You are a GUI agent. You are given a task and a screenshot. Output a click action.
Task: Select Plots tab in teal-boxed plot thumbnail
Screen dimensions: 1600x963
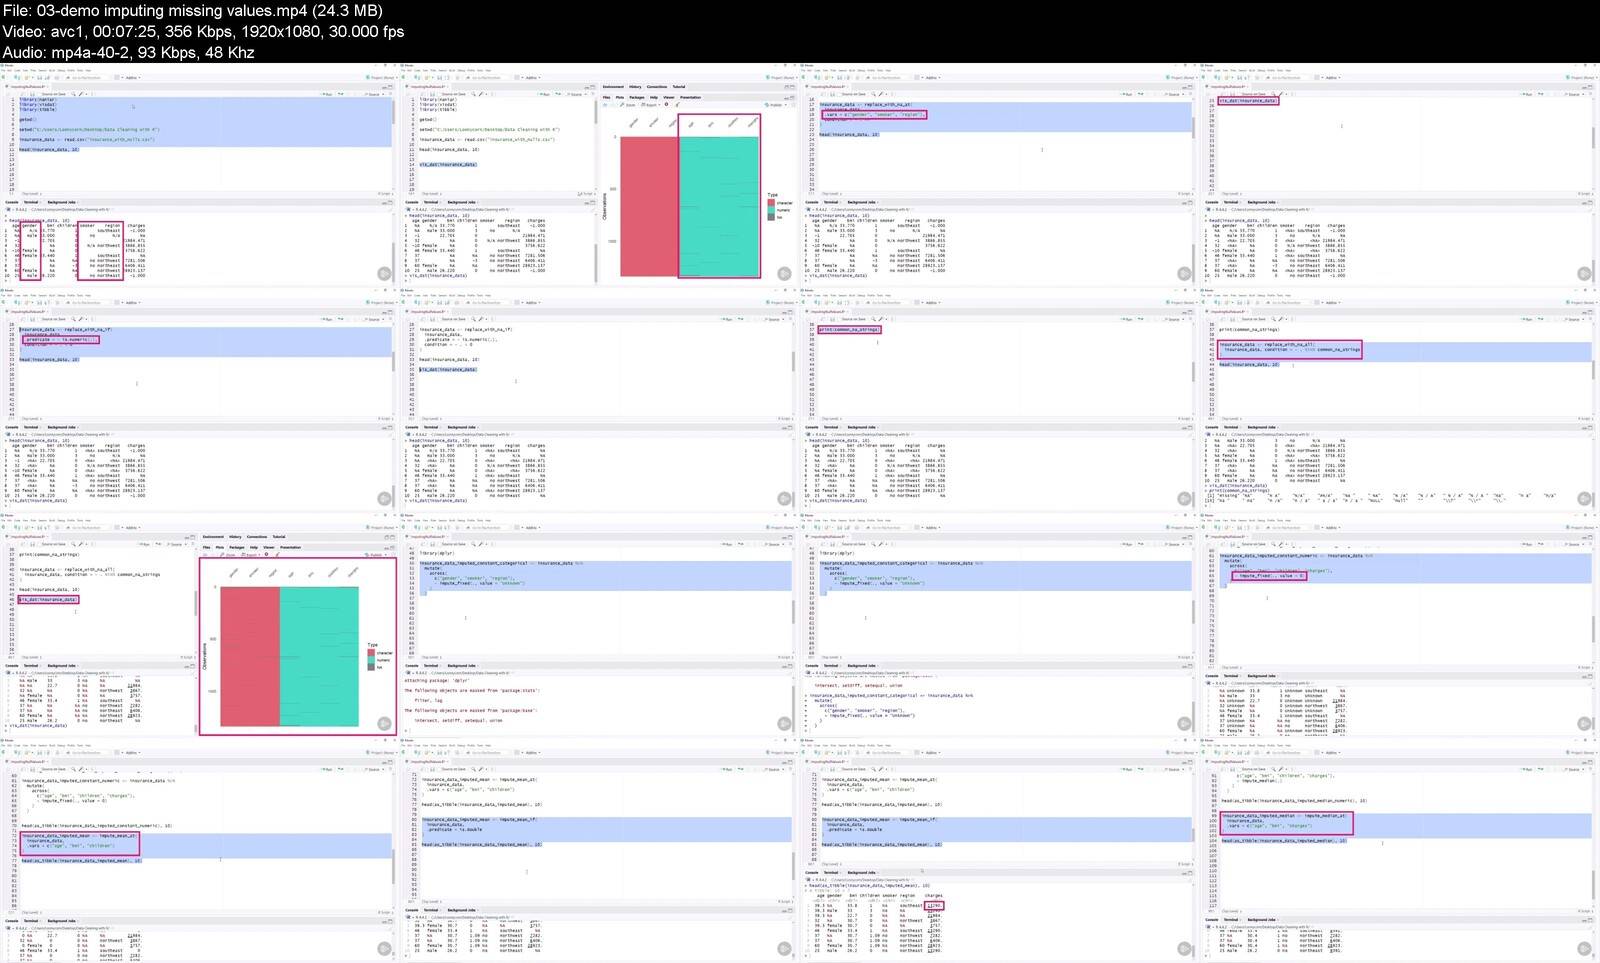click(621, 97)
